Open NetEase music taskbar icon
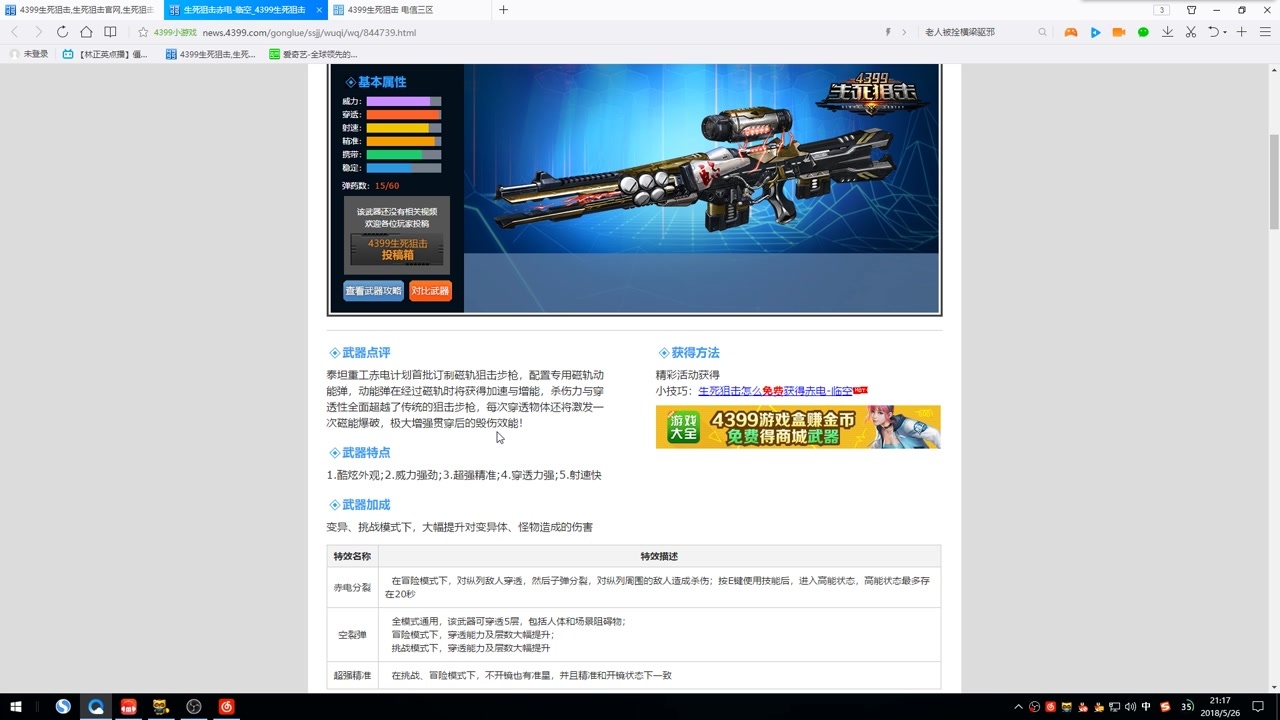The width and height of the screenshot is (1280, 720). pyautogui.click(x=227, y=706)
